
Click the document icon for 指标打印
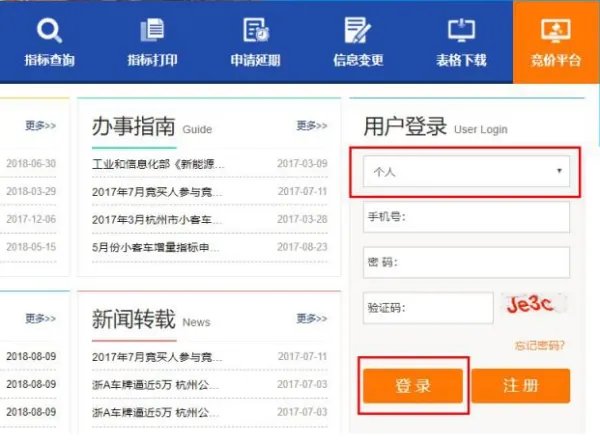coord(152,30)
